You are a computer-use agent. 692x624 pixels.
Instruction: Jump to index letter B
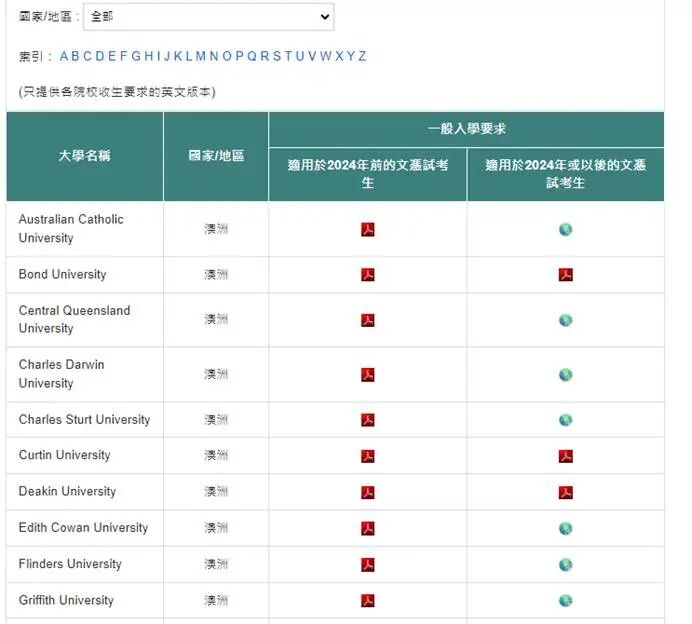(x=75, y=56)
